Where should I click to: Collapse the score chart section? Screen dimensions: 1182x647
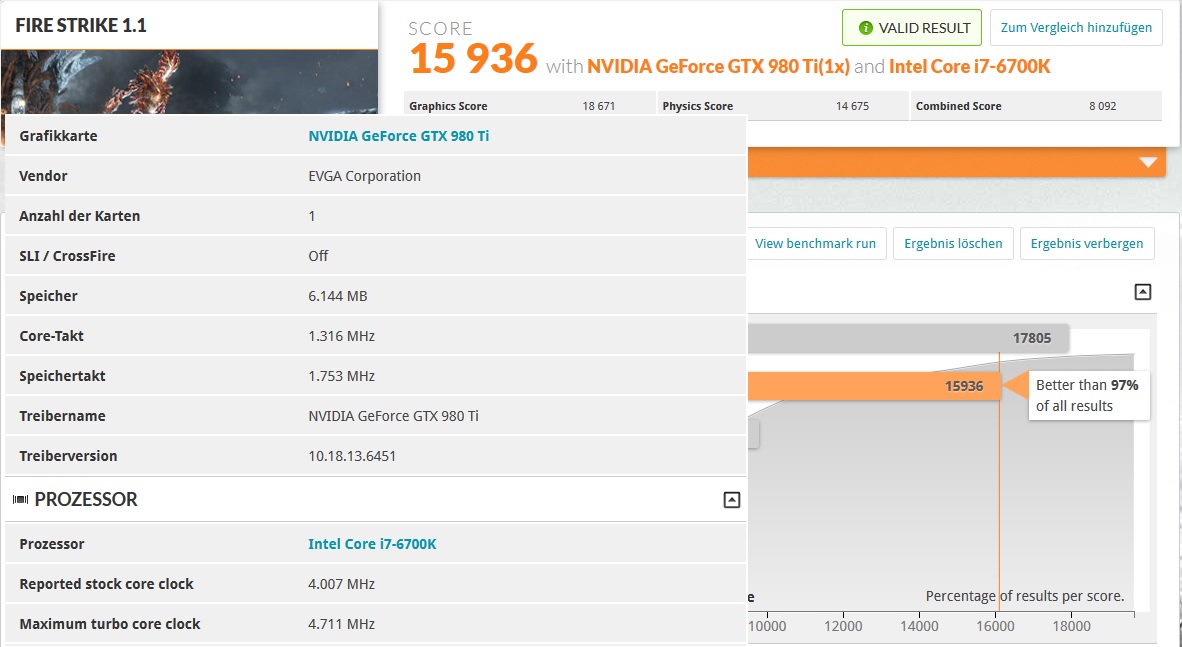1143,292
